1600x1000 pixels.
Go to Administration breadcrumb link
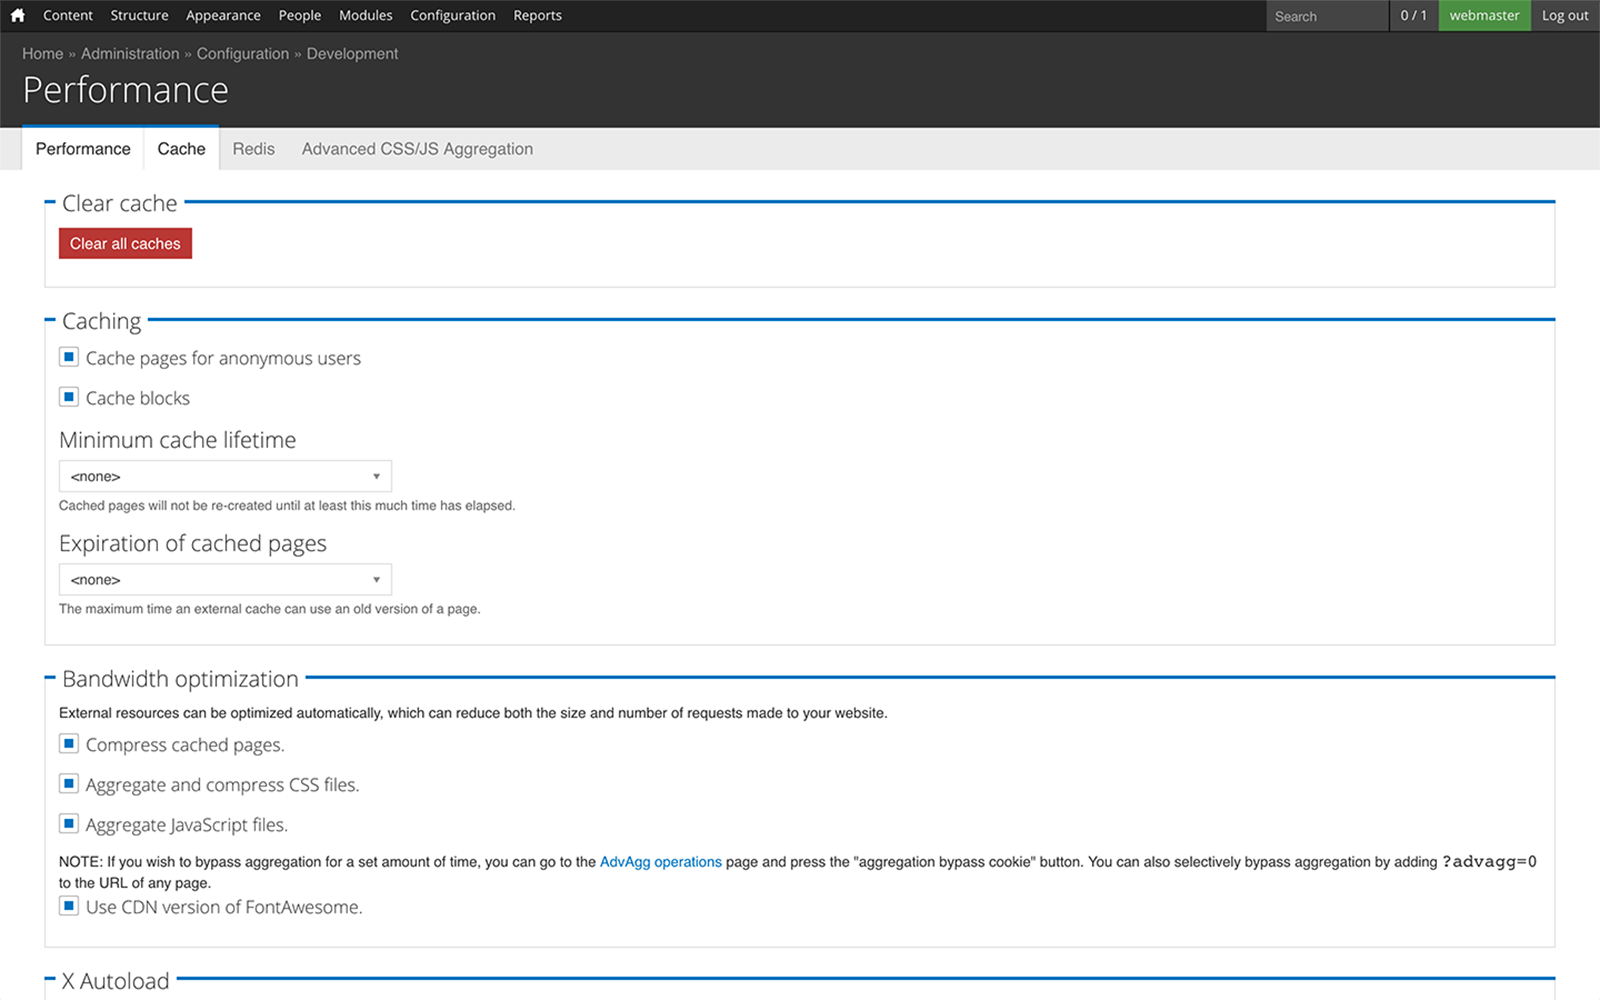[130, 54]
